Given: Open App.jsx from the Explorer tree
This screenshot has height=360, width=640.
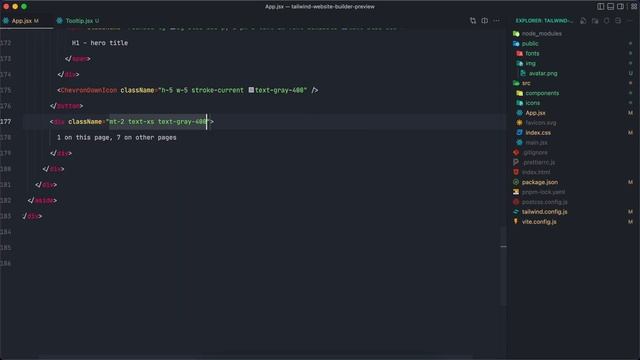Looking at the screenshot, I should pos(536,113).
